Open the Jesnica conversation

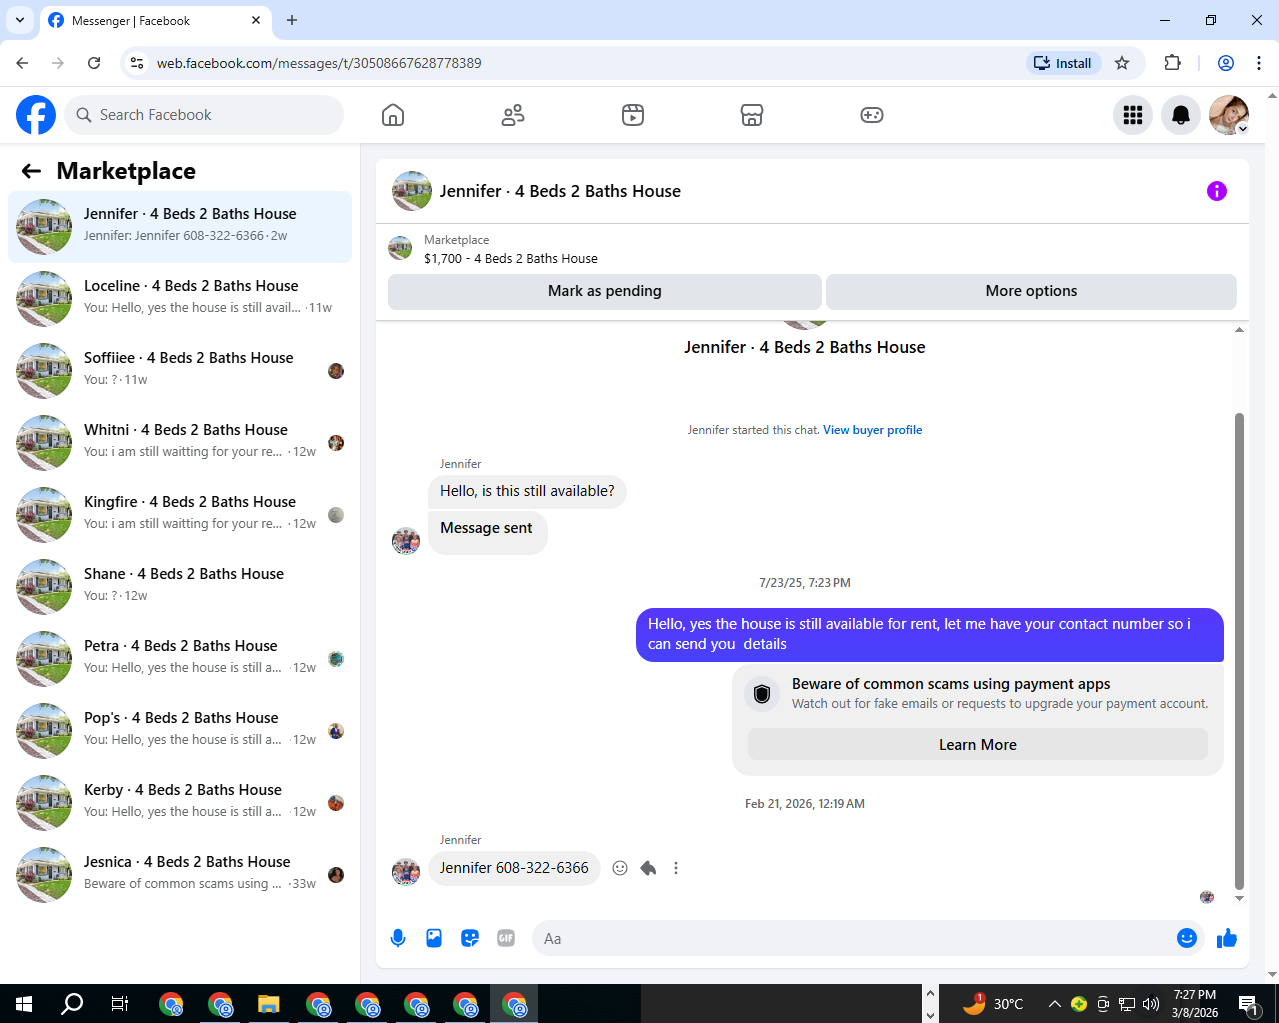(x=180, y=875)
